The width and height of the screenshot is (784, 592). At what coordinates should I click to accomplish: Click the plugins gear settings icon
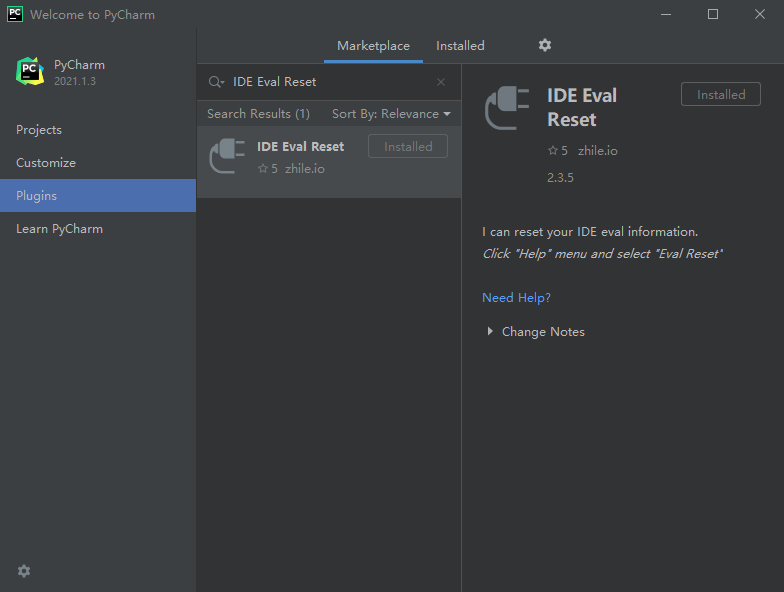(x=545, y=45)
